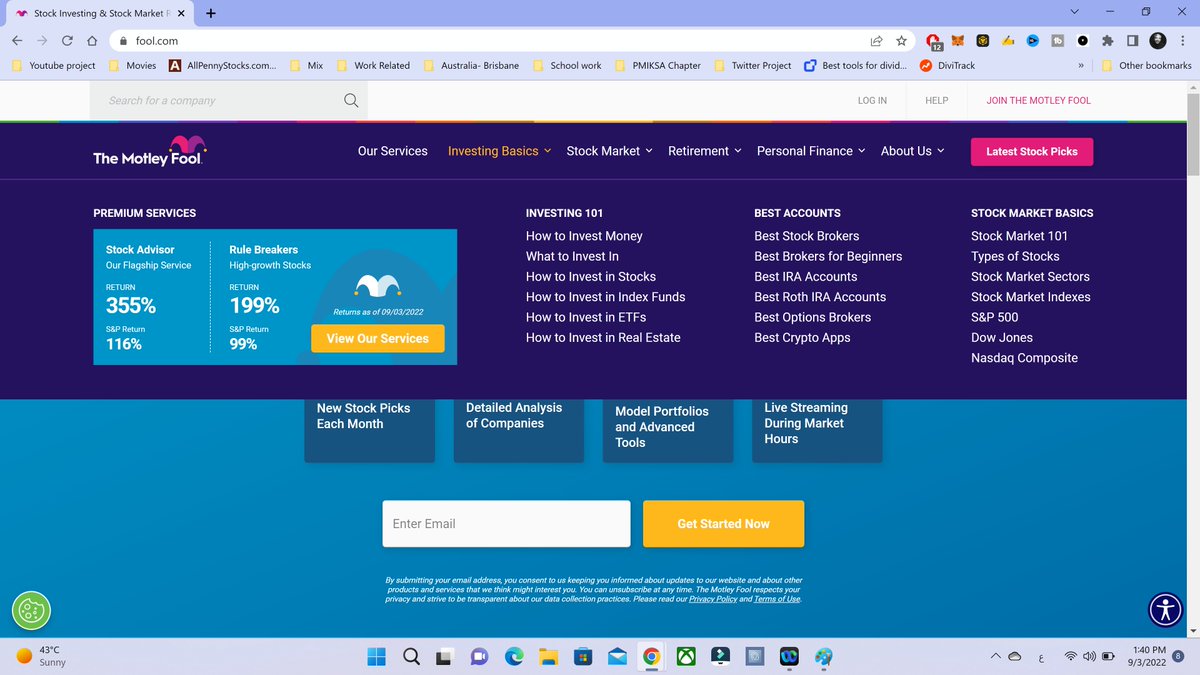Open the Best Roth IRA Accounts link
This screenshot has width=1200, height=675.
(820, 297)
